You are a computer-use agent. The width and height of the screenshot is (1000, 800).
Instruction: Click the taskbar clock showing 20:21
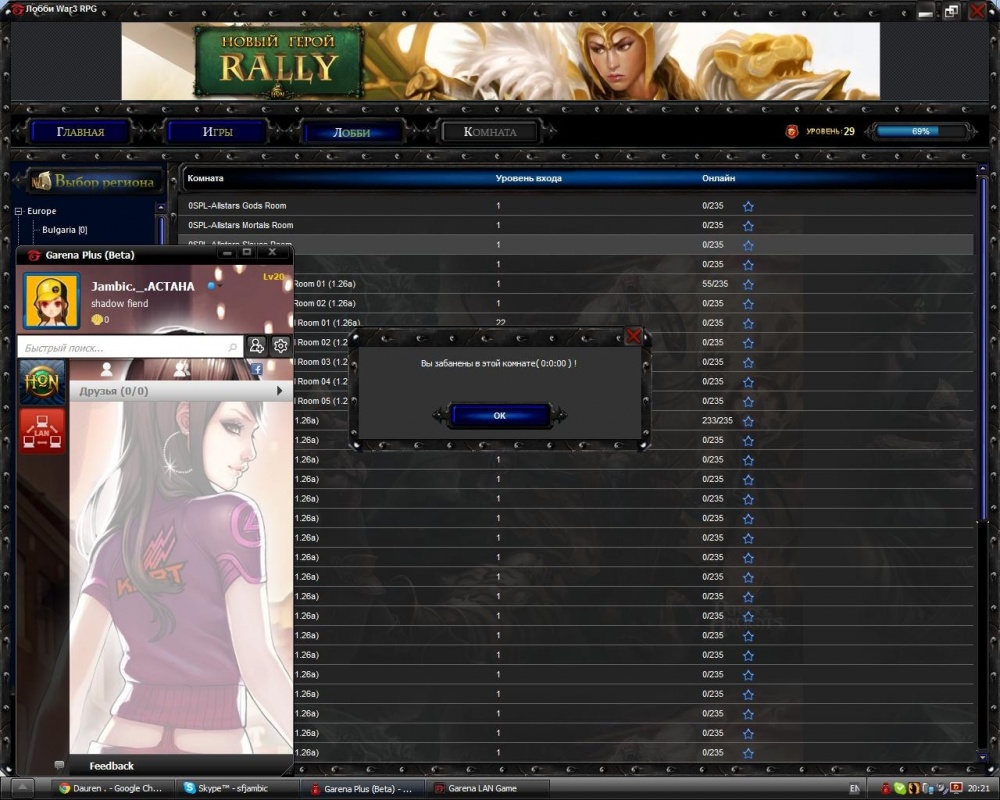click(x=978, y=789)
